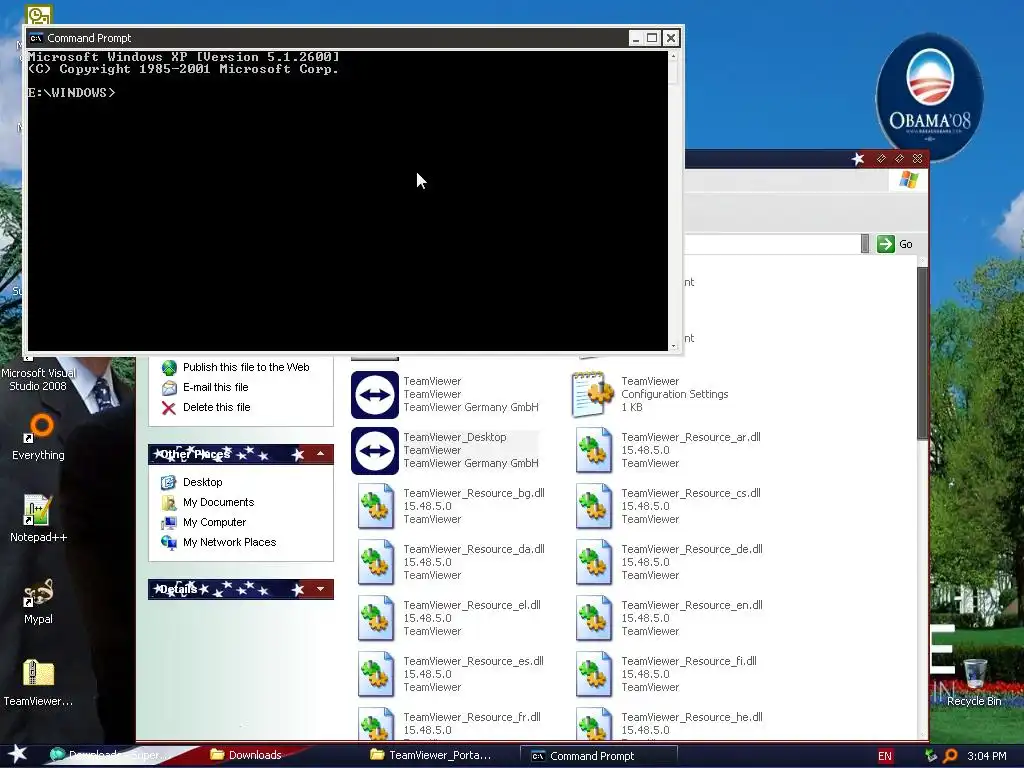Maximize the Command Prompt window

(652, 38)
